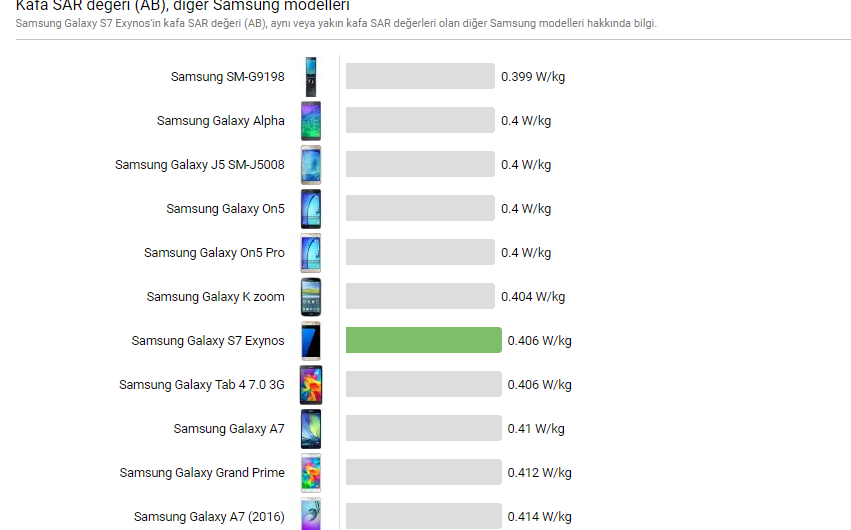The image size is (851, 530).
Task: Select the Galaxy Tab 4 7.0 3G image
Action: (311, 385)
